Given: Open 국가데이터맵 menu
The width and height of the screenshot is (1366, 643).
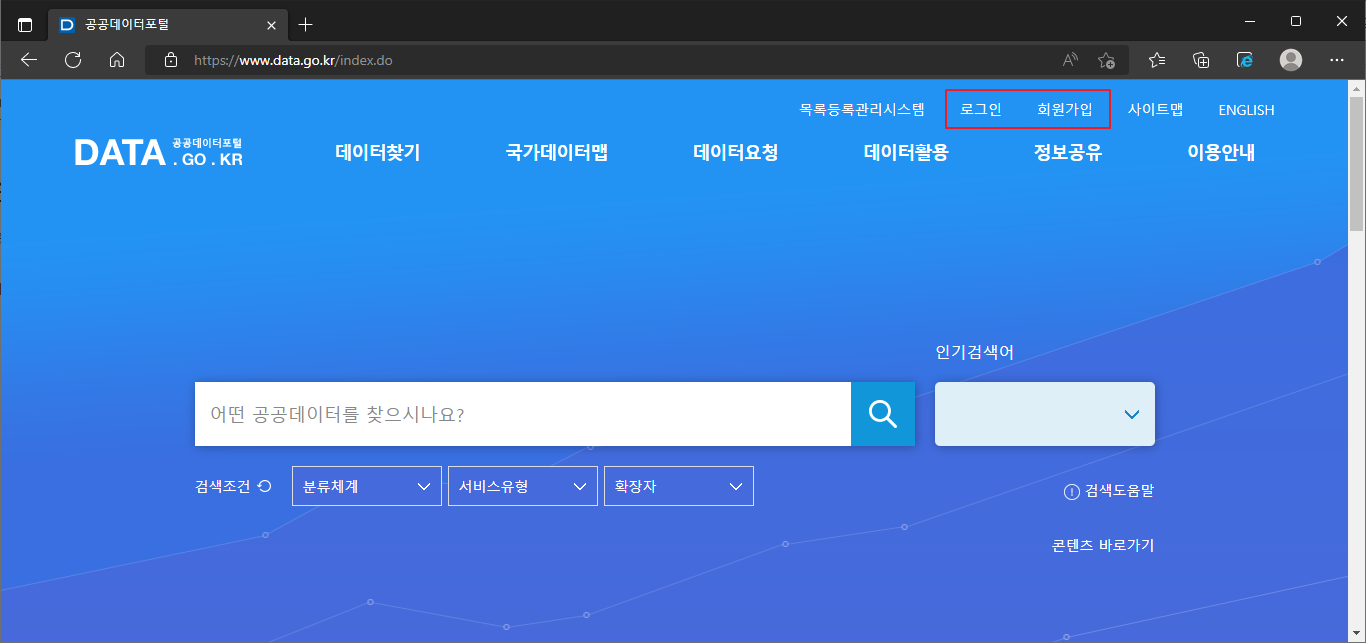Looking at the screenshot, I should [x=557, y=152].
